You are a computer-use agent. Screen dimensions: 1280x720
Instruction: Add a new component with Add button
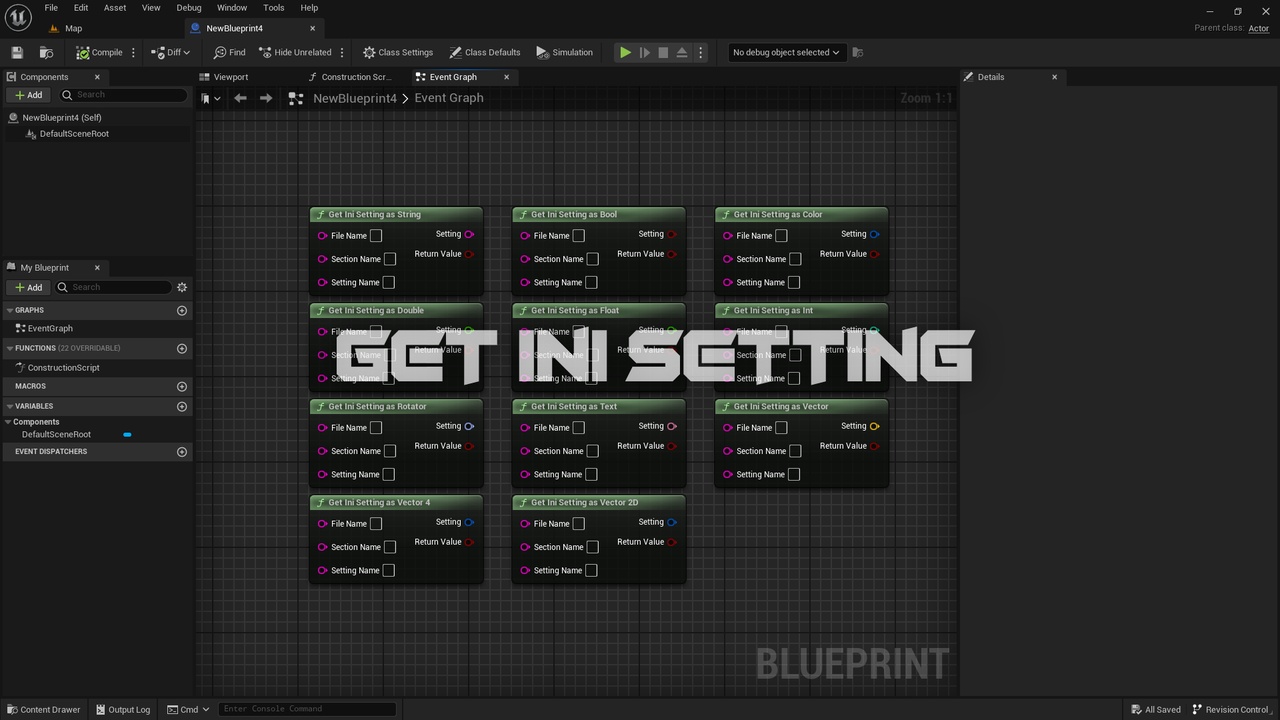[28, 95]
